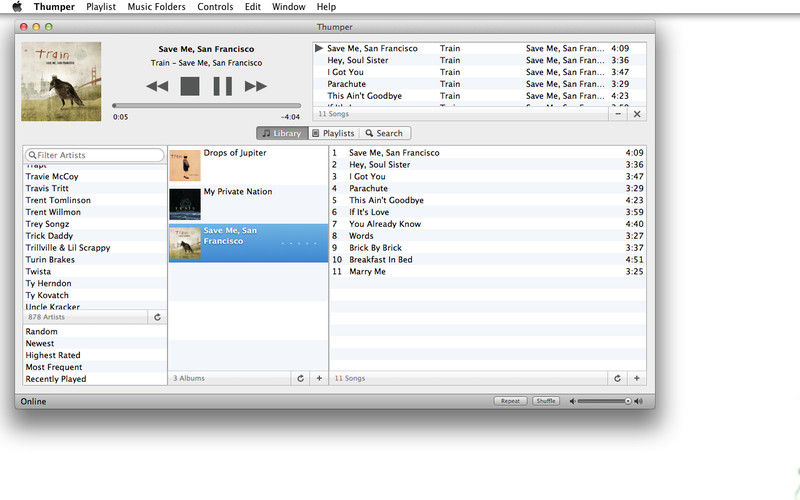Toggle the Repeat button
Viewport: 800px width, 500px height.
[x=510, y=401]
